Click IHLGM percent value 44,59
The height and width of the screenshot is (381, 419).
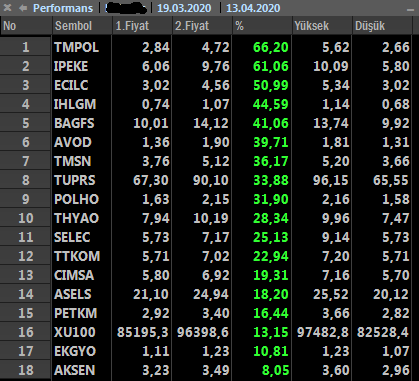pos(271,104)
